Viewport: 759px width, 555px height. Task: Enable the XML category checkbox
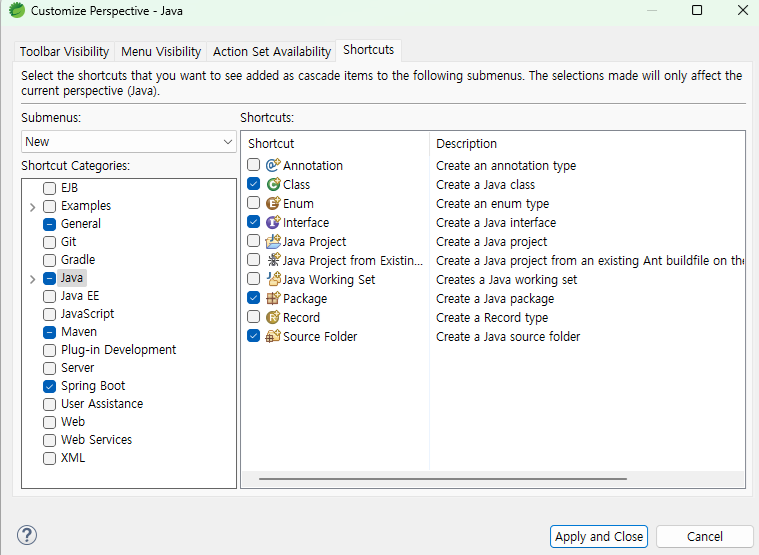click(x=49, y=458)
